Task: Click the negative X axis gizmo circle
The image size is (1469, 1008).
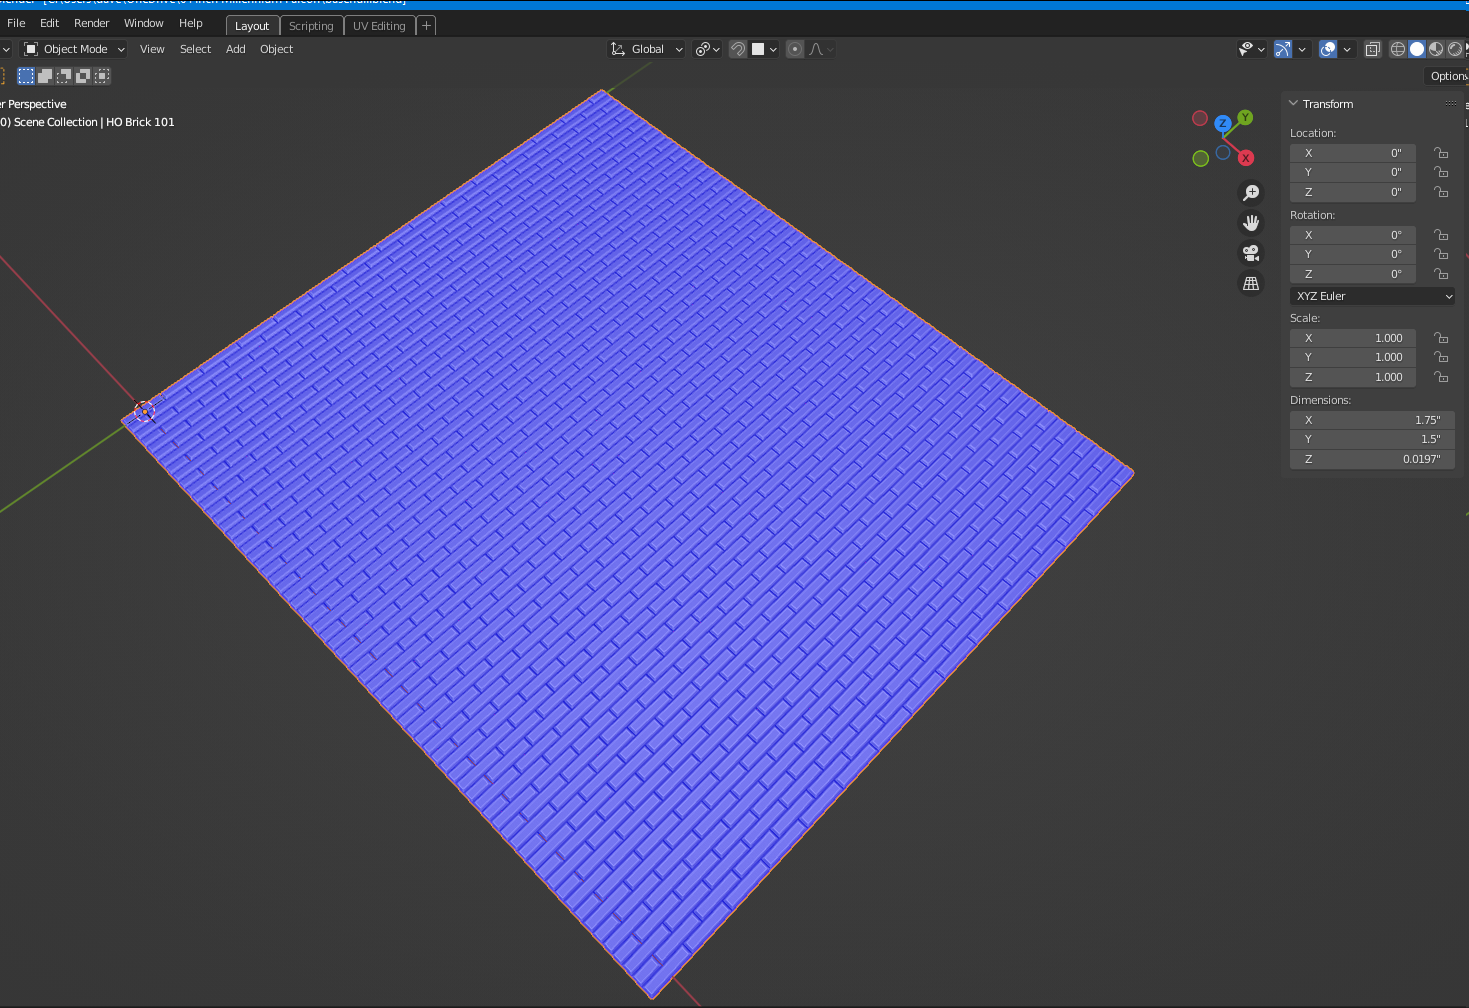Action: [x=1200, y=118]
